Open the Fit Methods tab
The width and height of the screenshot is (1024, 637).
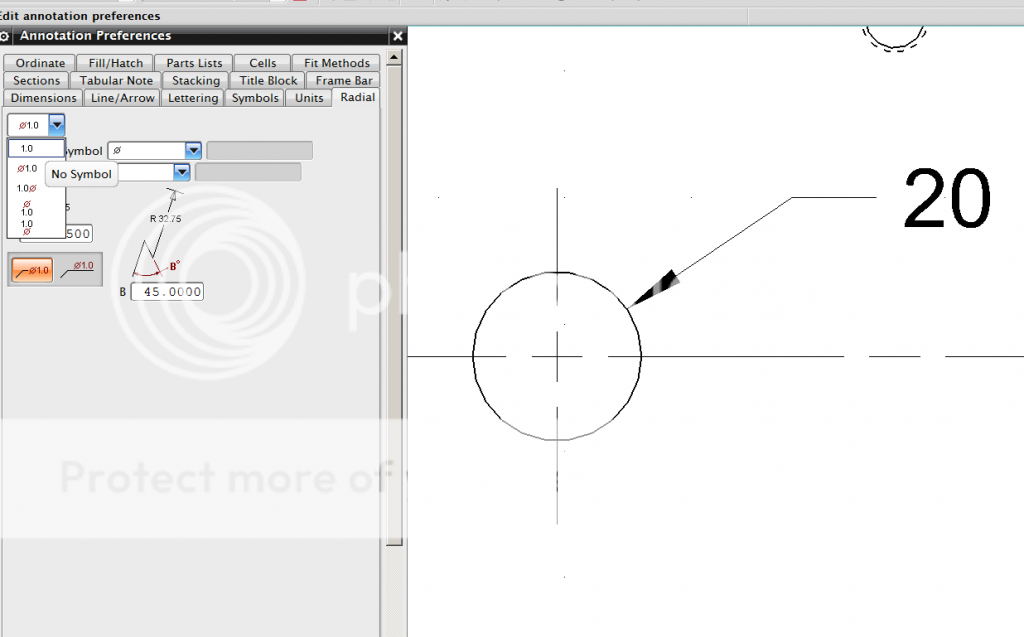tap(336, 63)
